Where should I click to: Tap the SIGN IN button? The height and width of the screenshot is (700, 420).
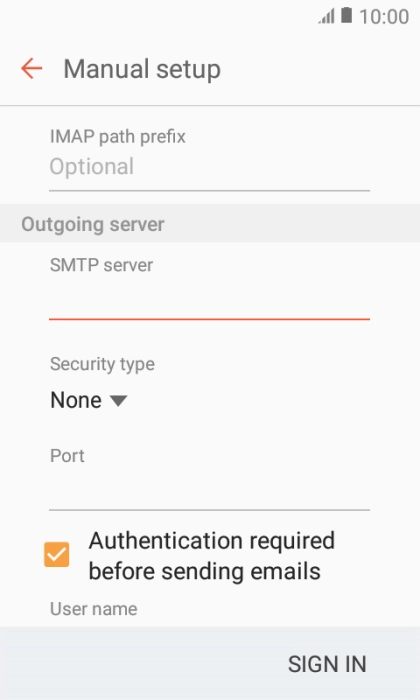(327, 664)
